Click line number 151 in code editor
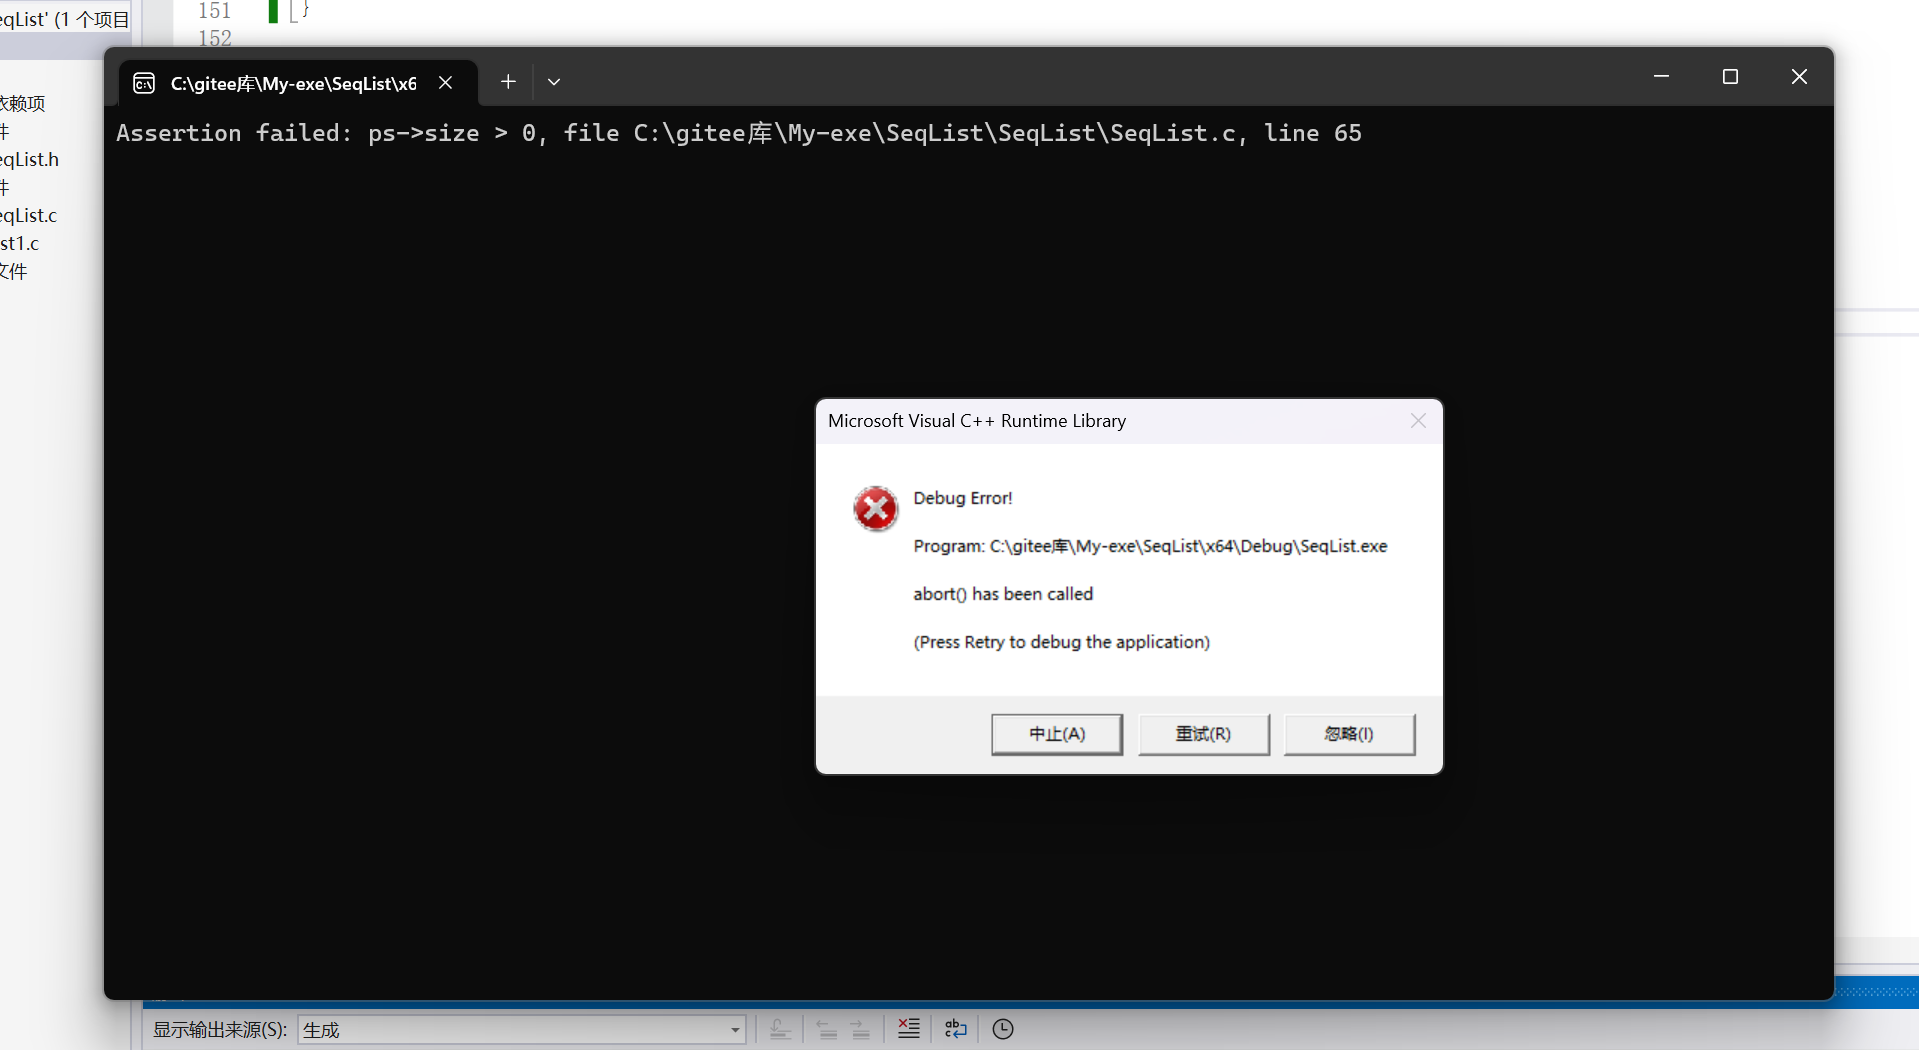Image resolution: width=1919 pixels, height=1050 pixels. coord(215,11)
